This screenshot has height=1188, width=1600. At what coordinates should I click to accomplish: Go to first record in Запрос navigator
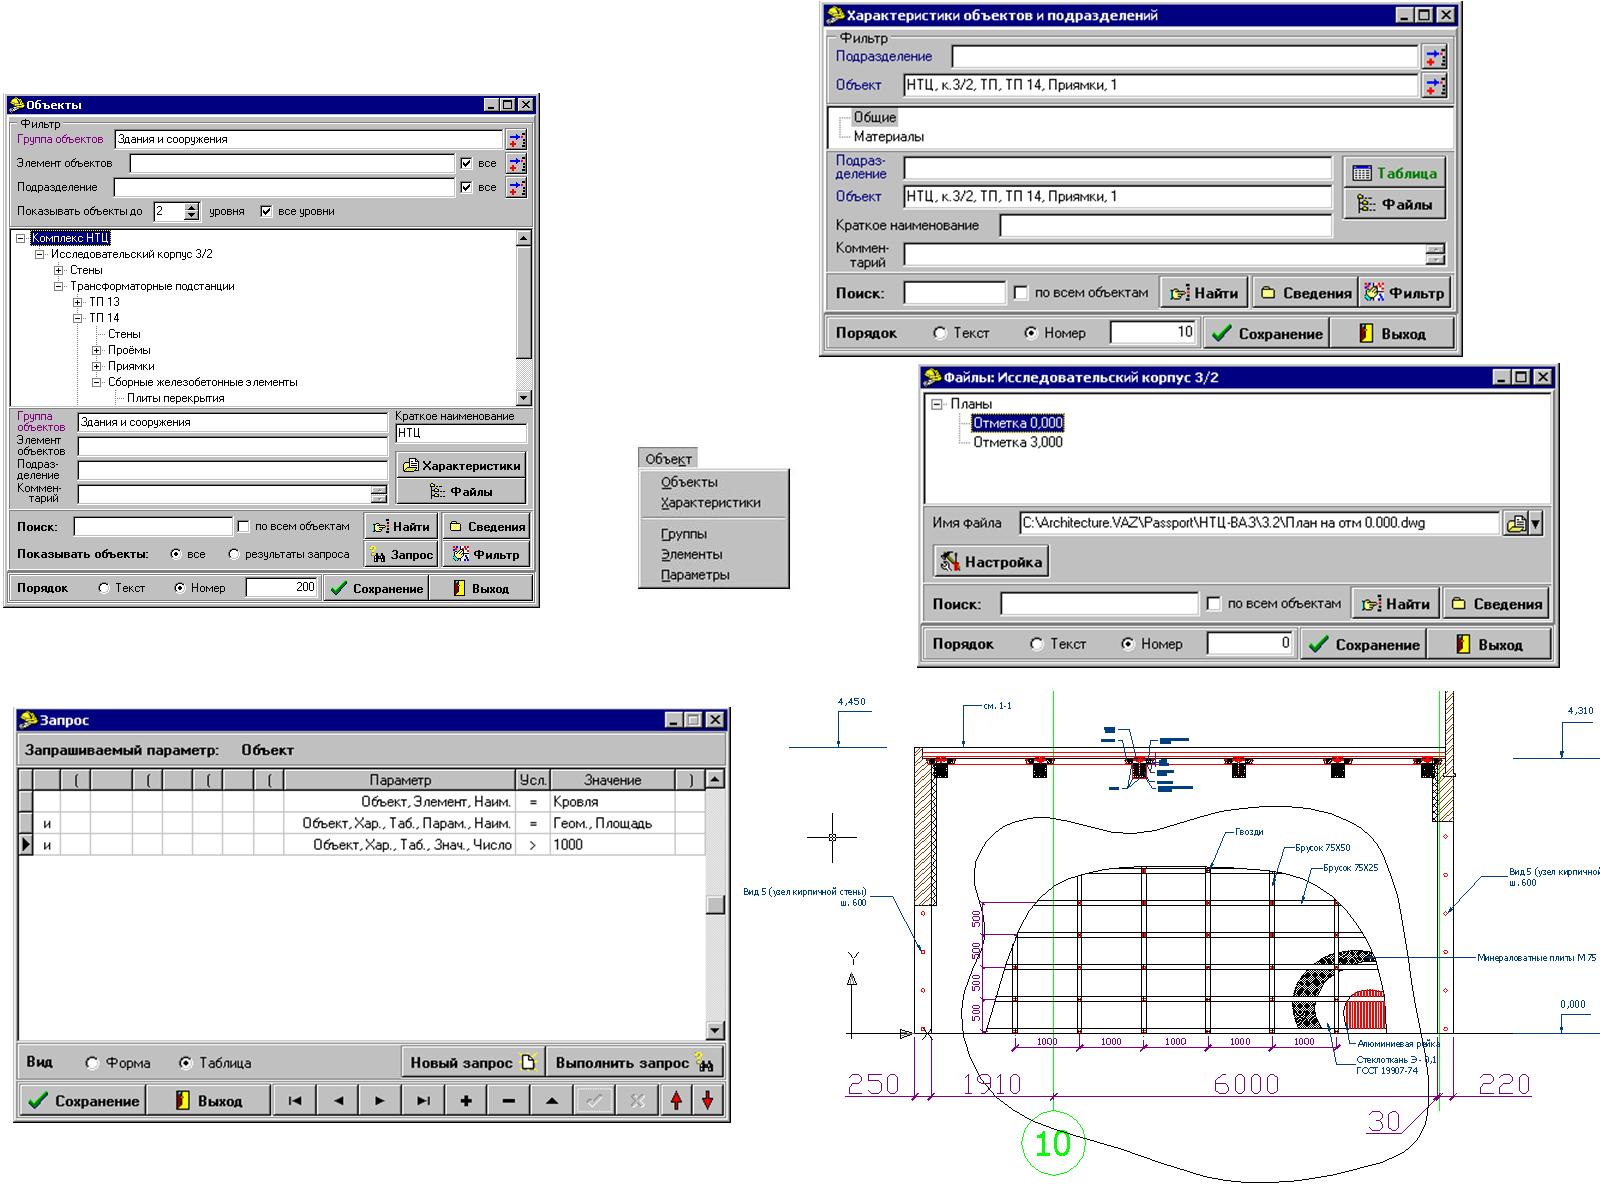[x=295, y=1101]
